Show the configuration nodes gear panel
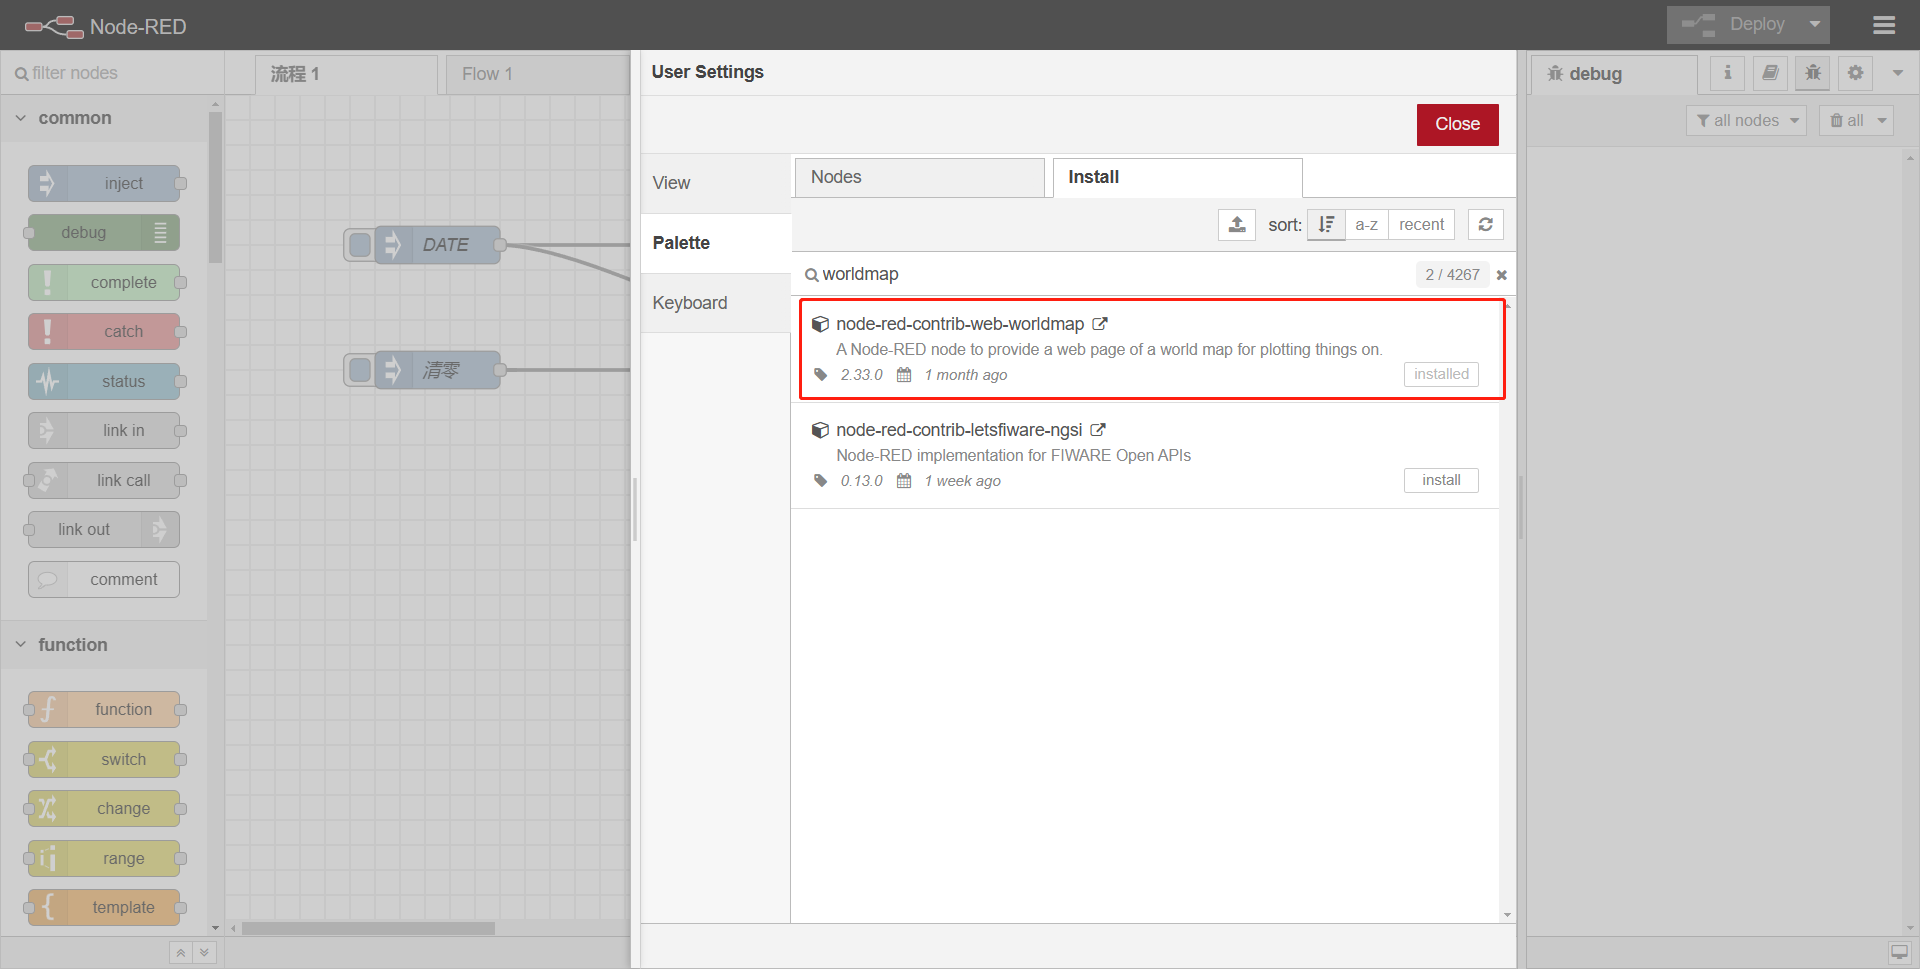 [x=1856, y=73]
